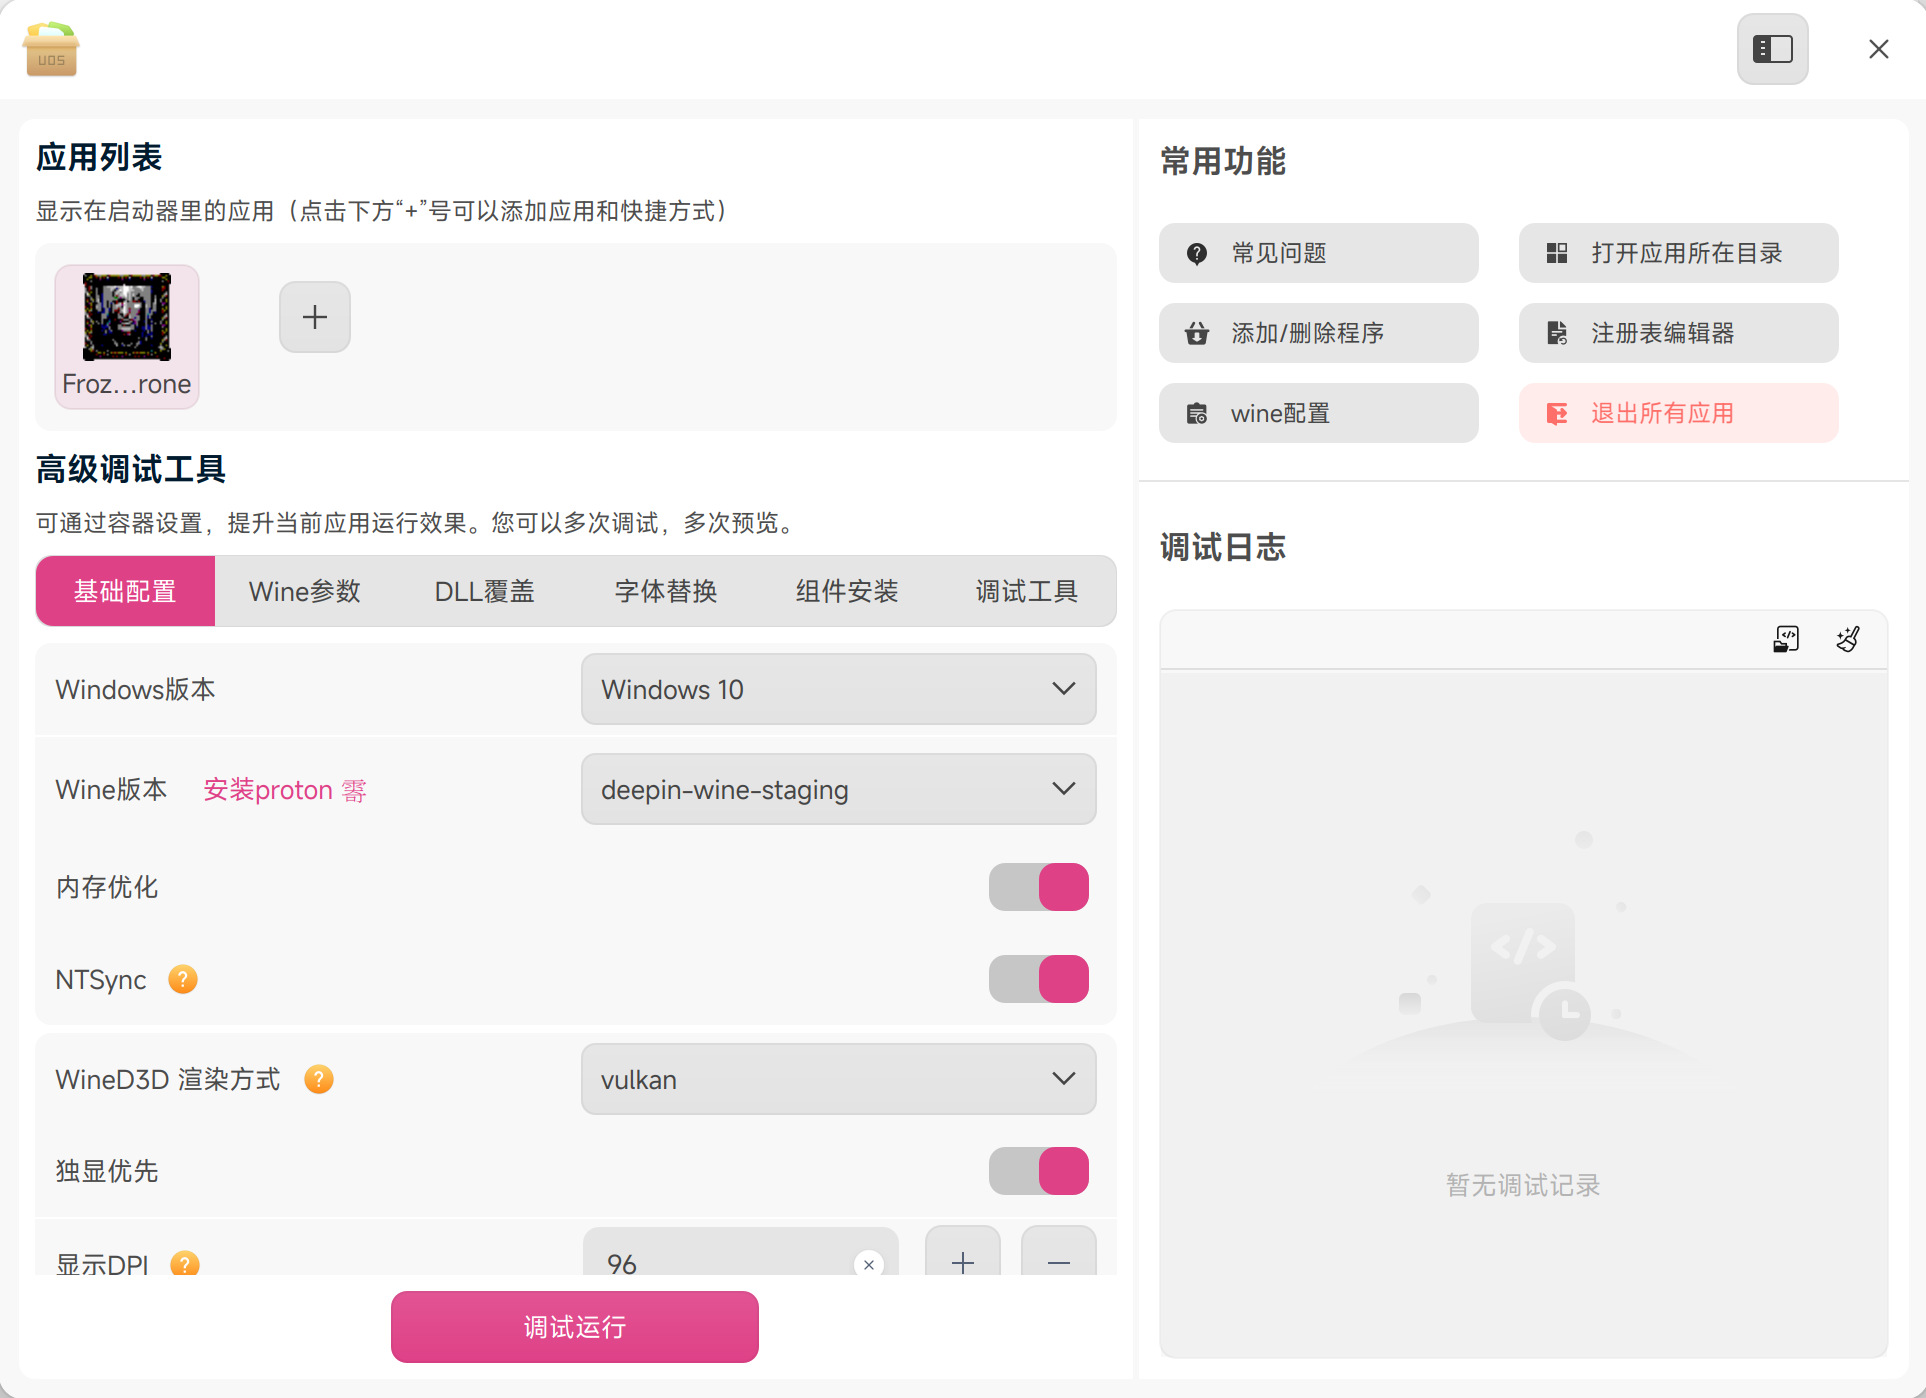
Task: Increase DPI with the plus stepper
Action: [x=962, y=1262]
